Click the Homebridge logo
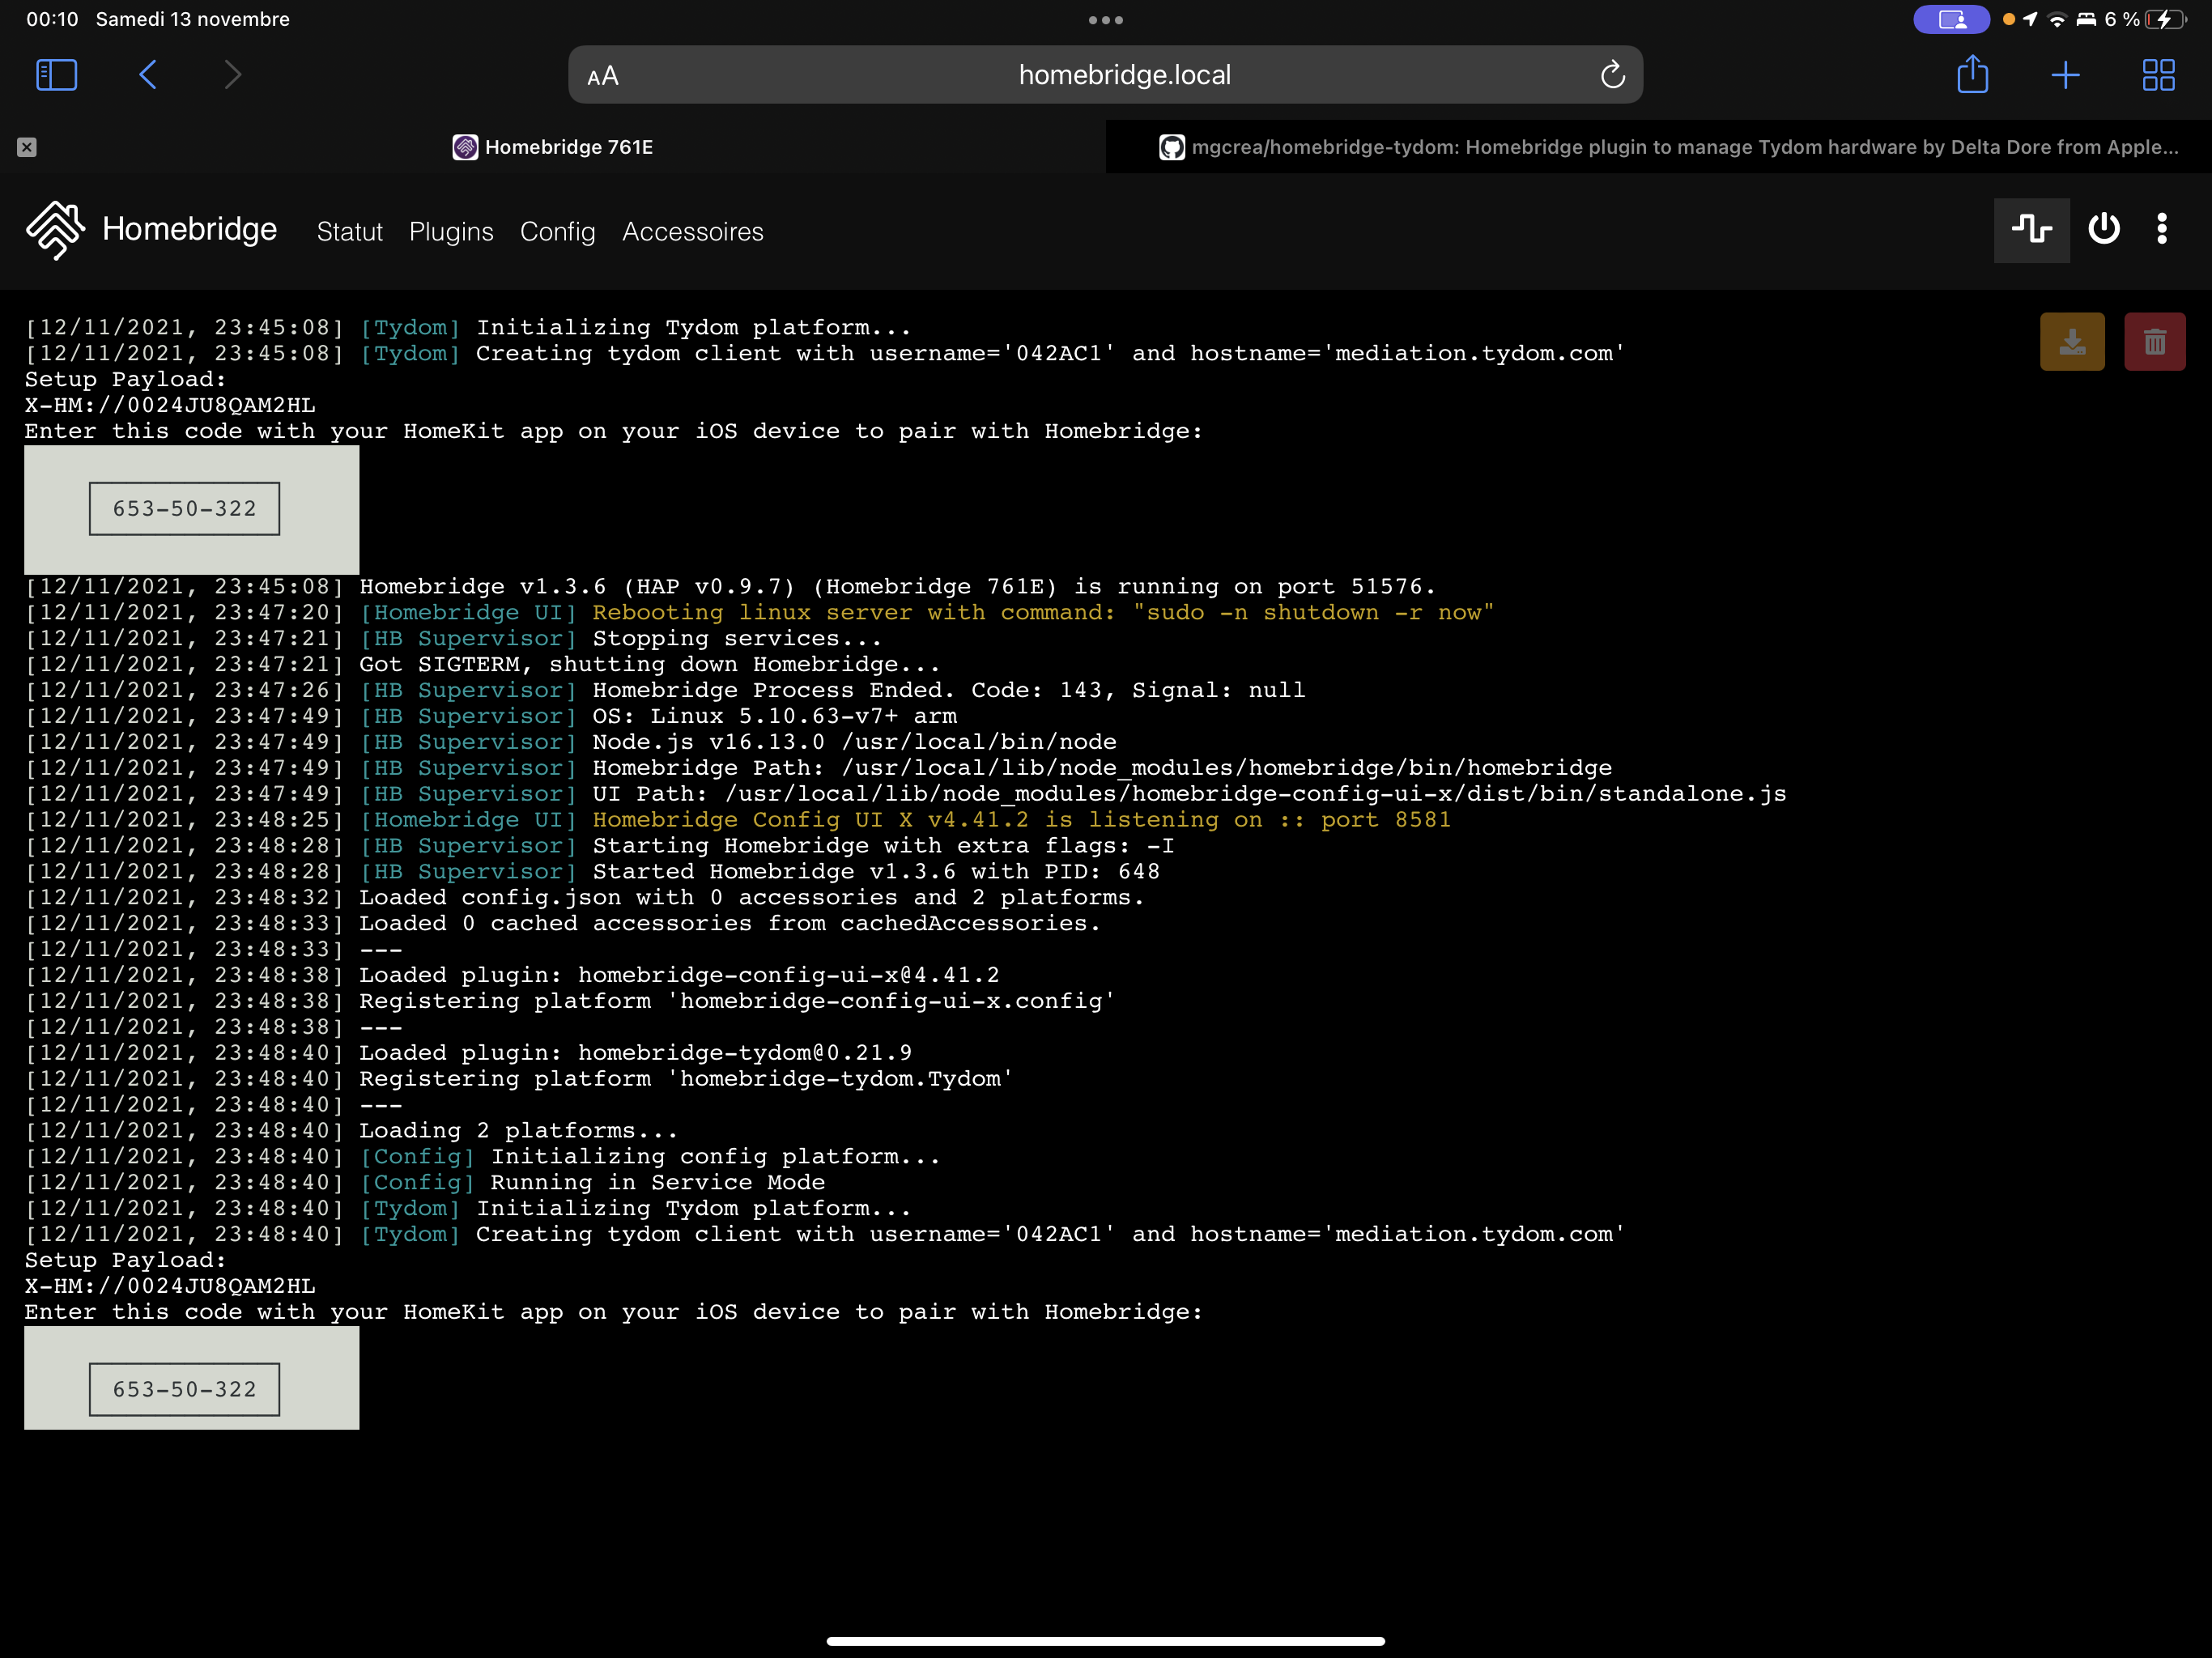 (56, 230)
